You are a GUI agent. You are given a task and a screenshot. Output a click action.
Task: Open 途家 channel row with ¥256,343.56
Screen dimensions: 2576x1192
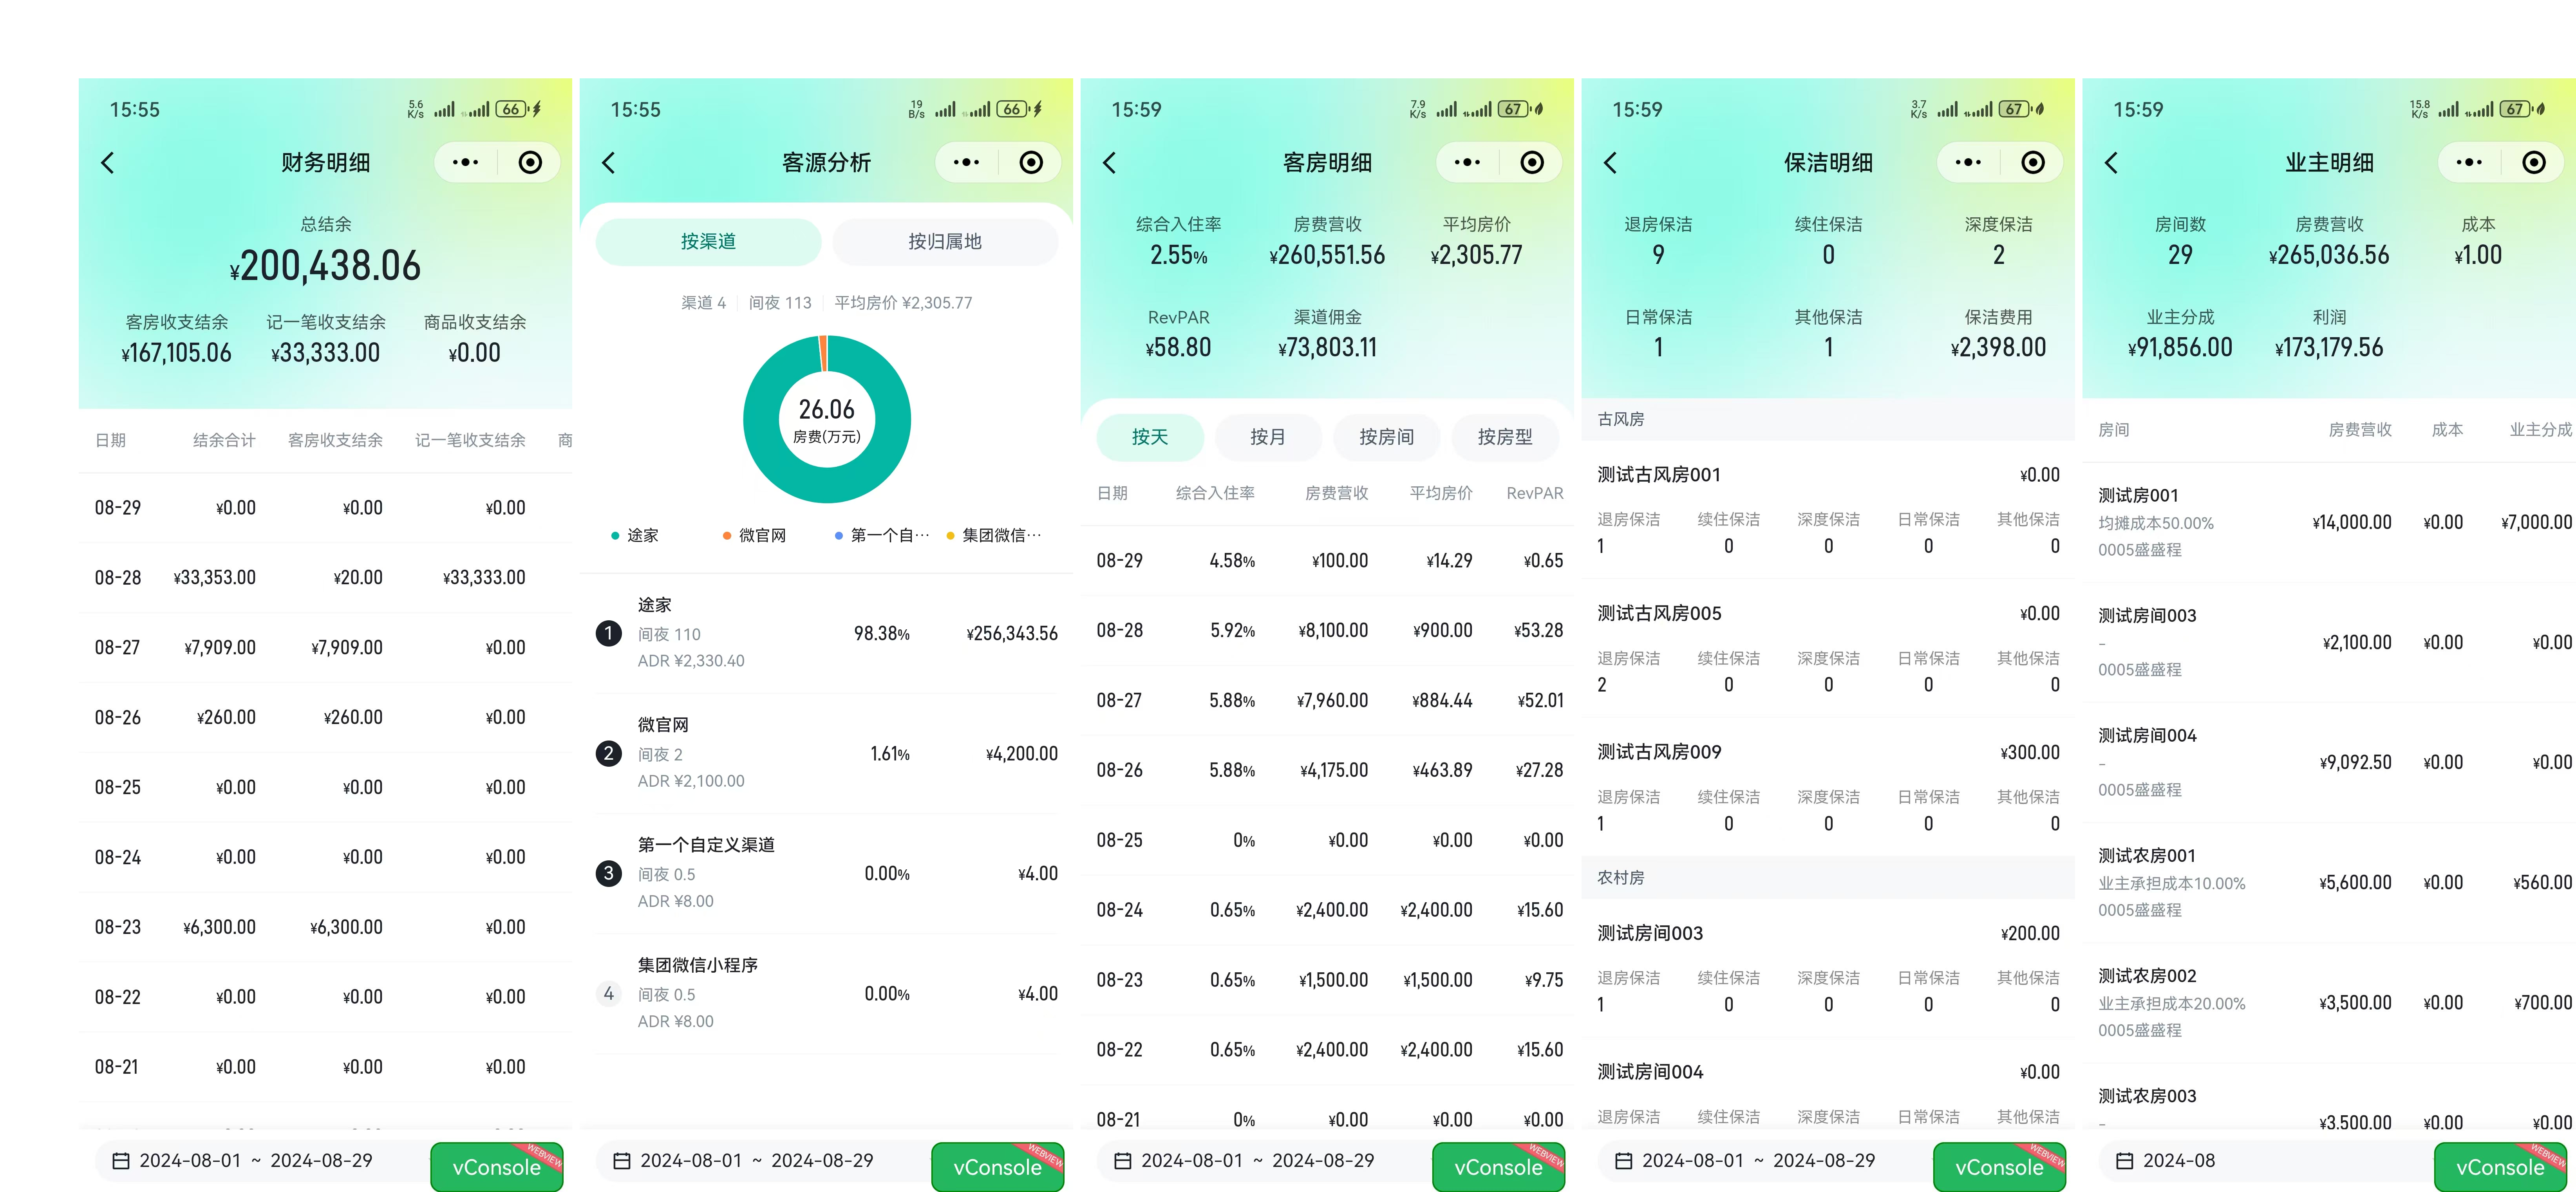tap(827, 633)
